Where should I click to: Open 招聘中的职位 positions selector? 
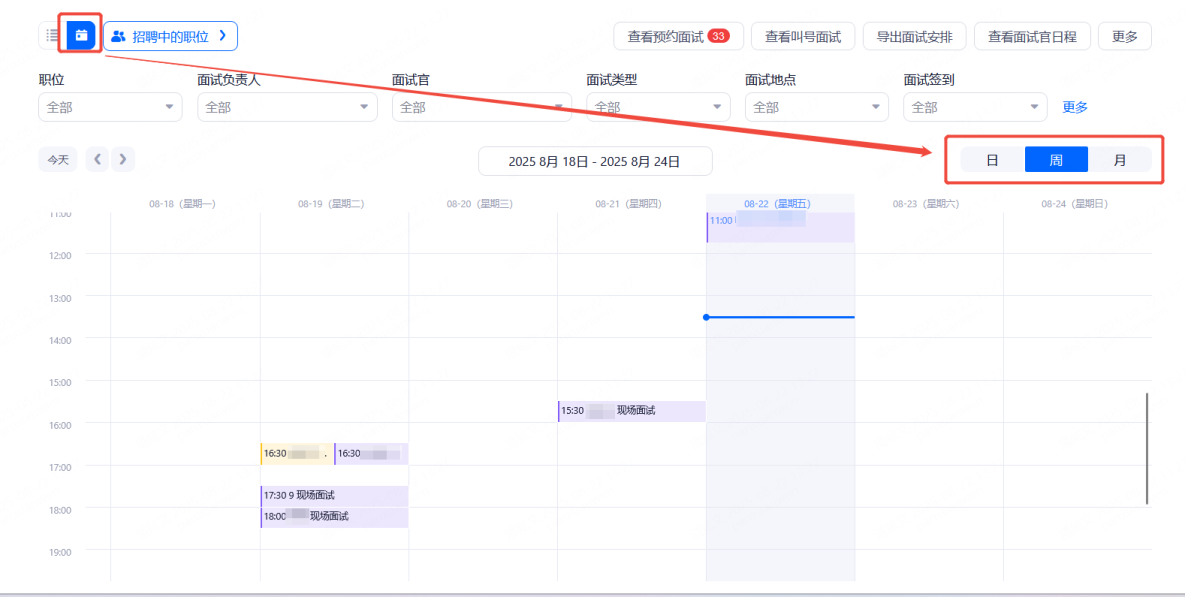tap(171, 36)
